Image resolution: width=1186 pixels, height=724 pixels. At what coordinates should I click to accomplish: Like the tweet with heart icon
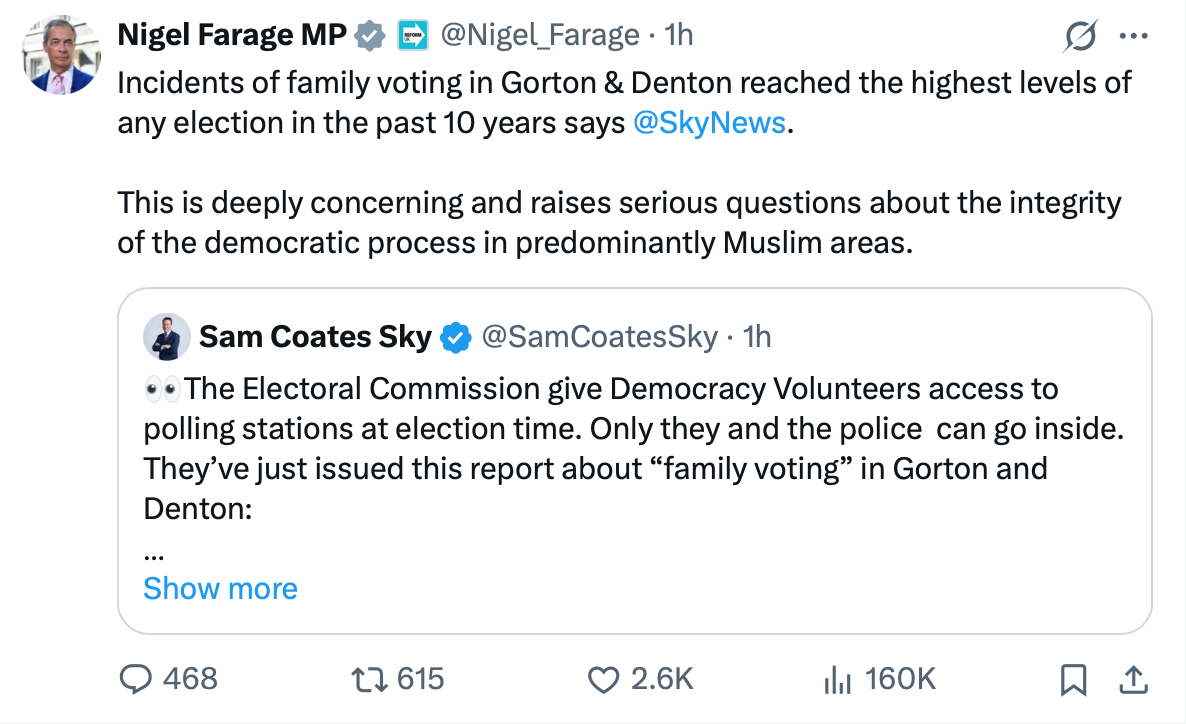pyautogui.click(x=602, y=680)
